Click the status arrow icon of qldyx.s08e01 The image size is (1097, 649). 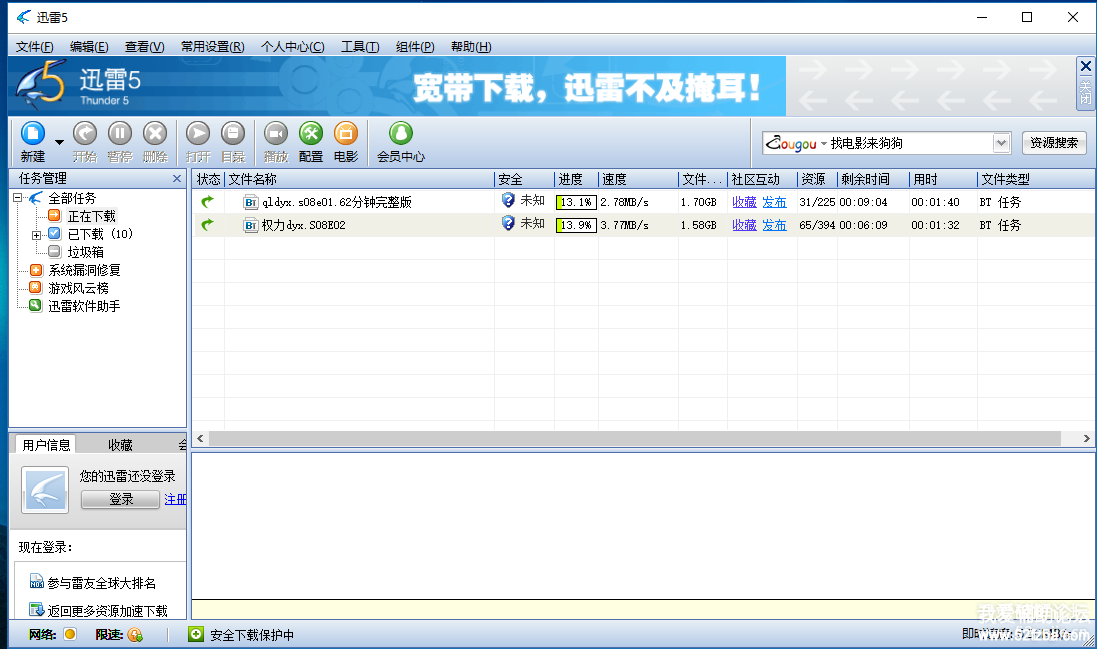pyautogui.click(x=207, y=202)
